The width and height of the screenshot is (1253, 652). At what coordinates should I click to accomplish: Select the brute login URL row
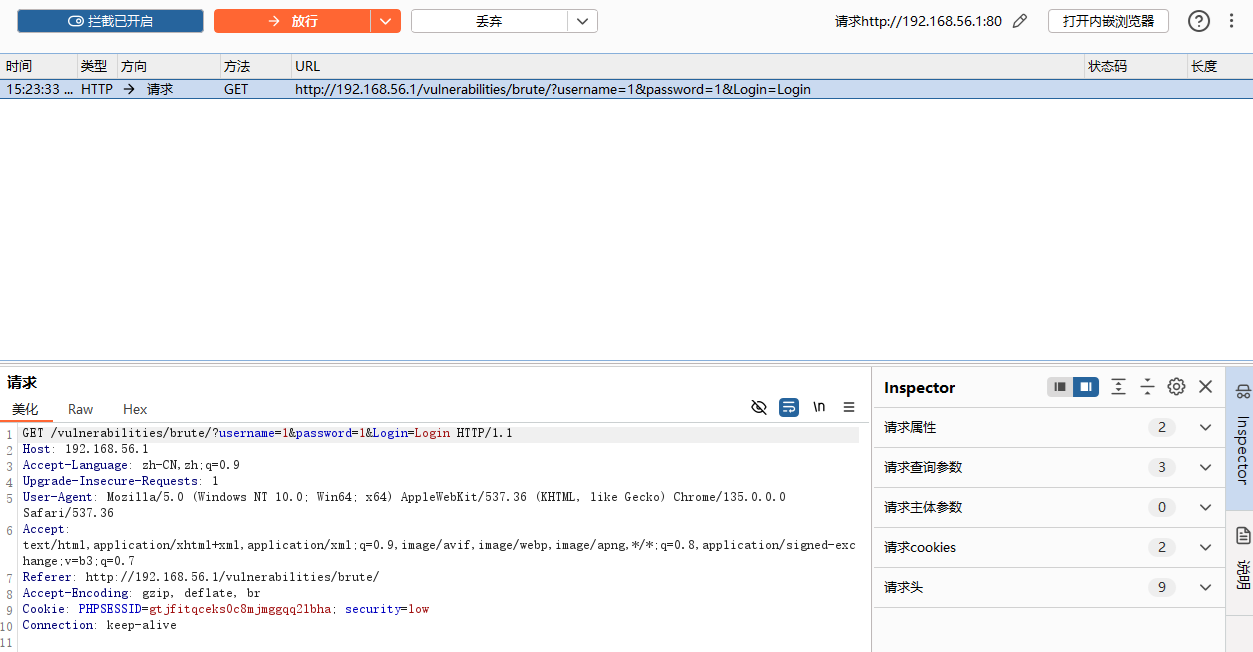click(x=626, y=89)
